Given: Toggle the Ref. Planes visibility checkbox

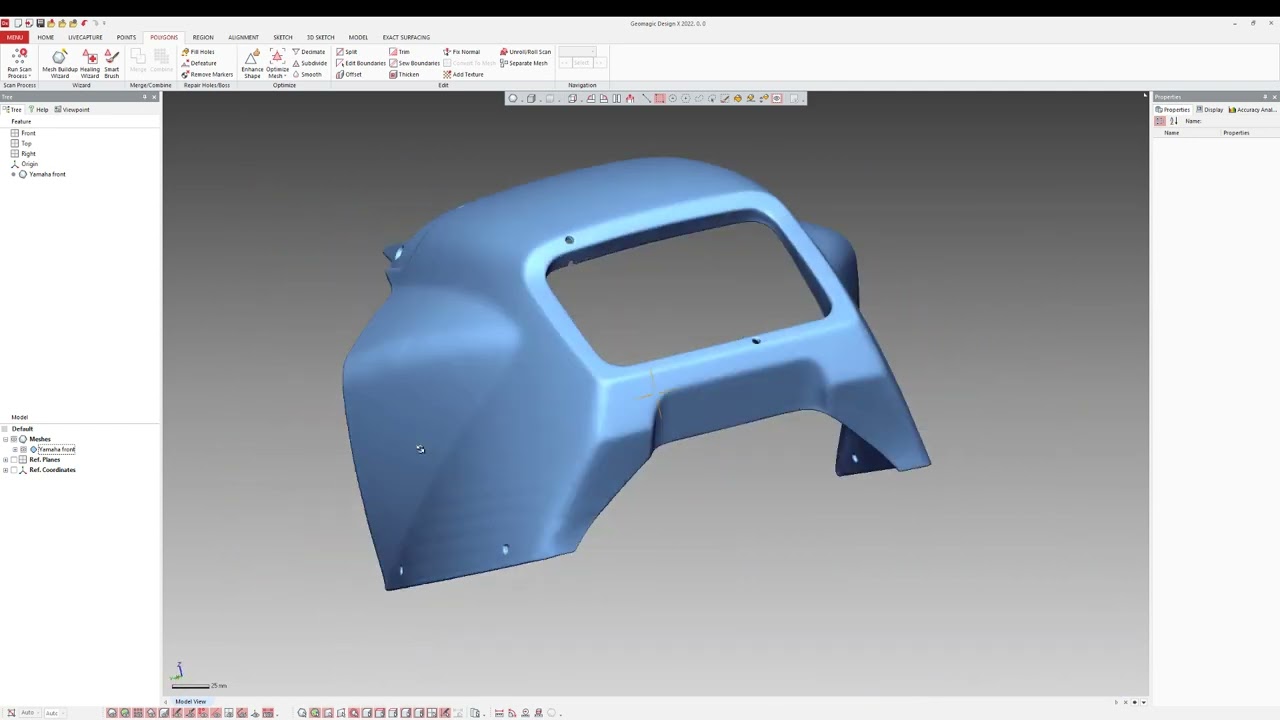Looking at the screenshot, I should point(14,459).
